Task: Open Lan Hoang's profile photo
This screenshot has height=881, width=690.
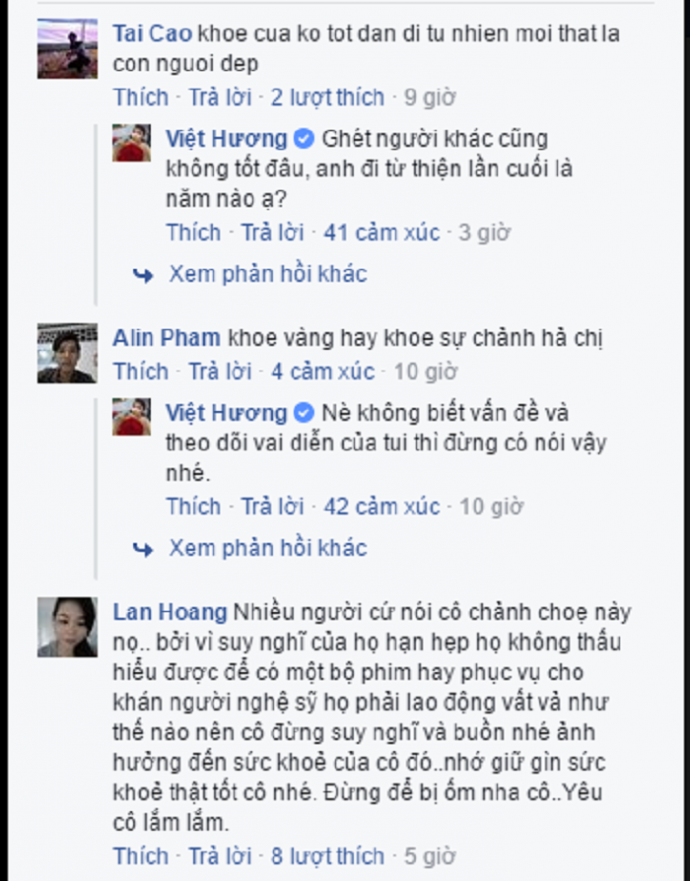Action: pyautogui.click(x=67, y=627)
